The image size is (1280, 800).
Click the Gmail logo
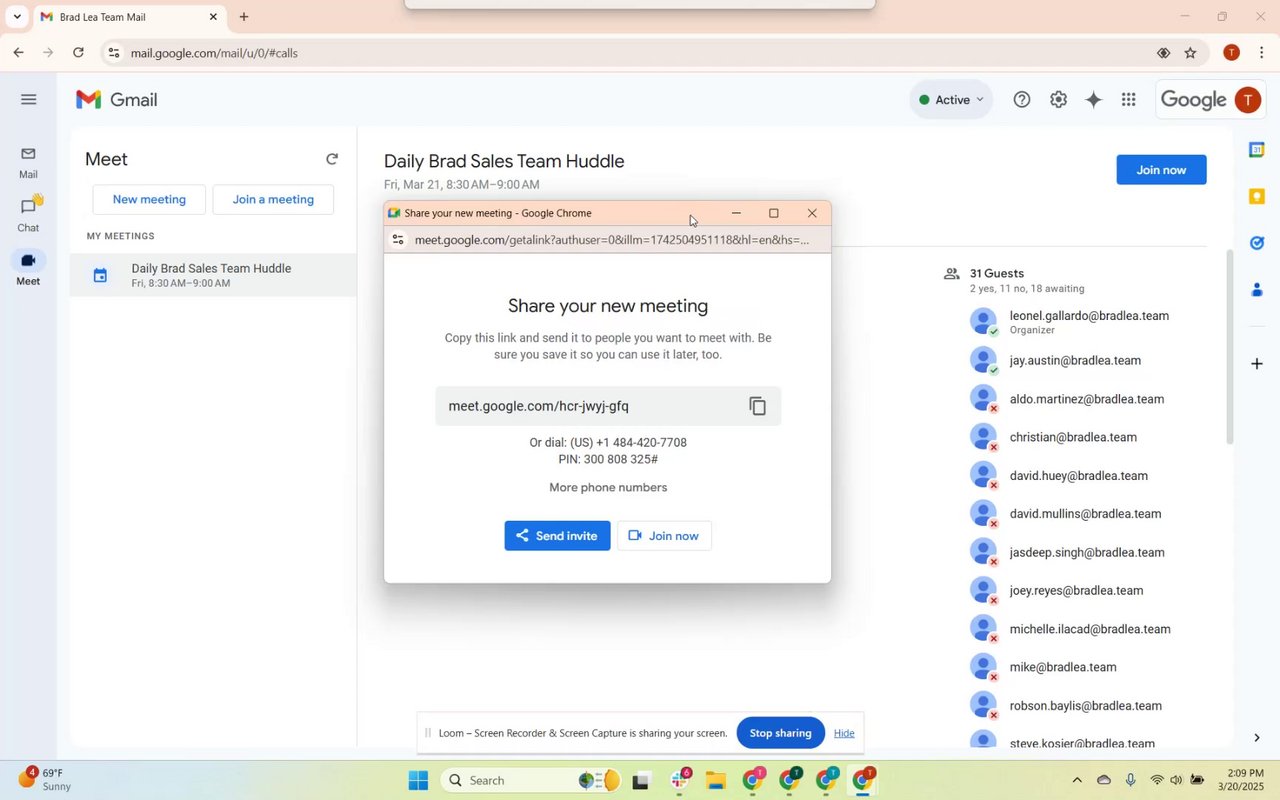click(117, 99)
